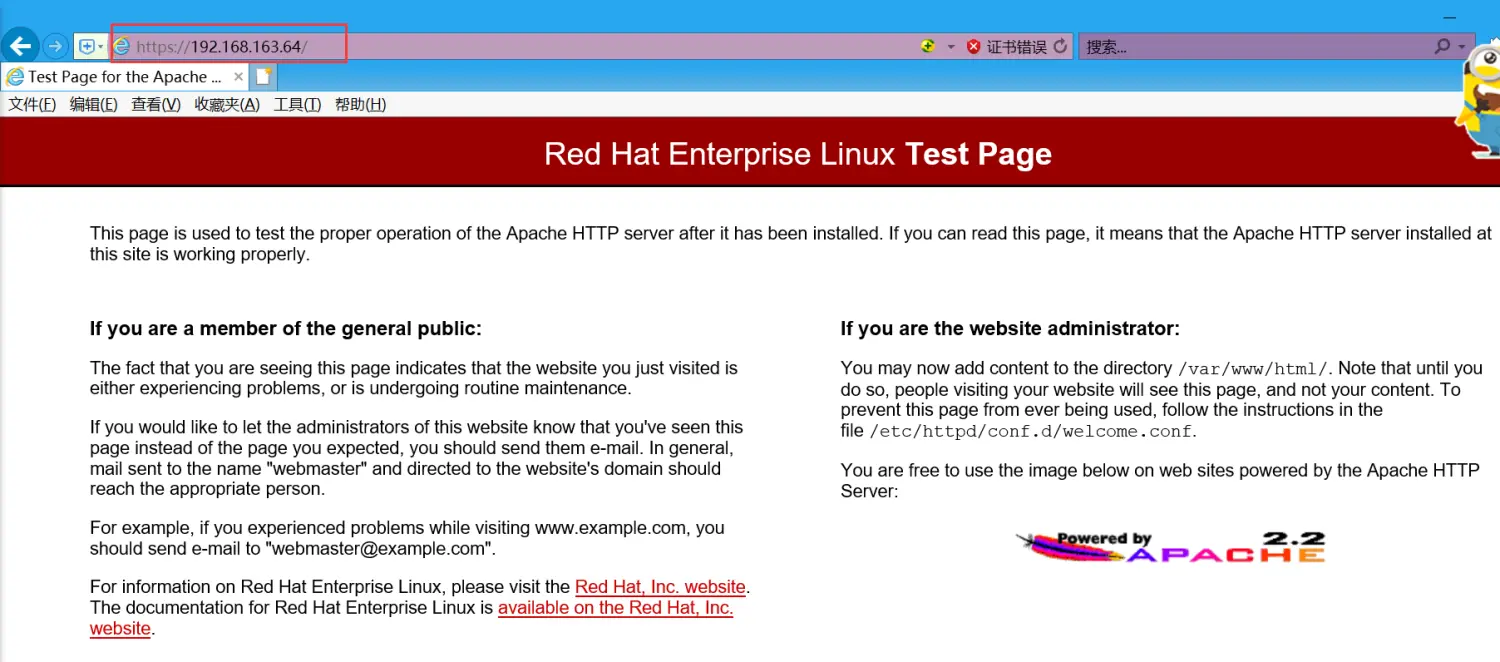Open the 收藏夹(A) favorites menu
The width and height of the screenshot is (1500, 662).
(x=227, y=104)
